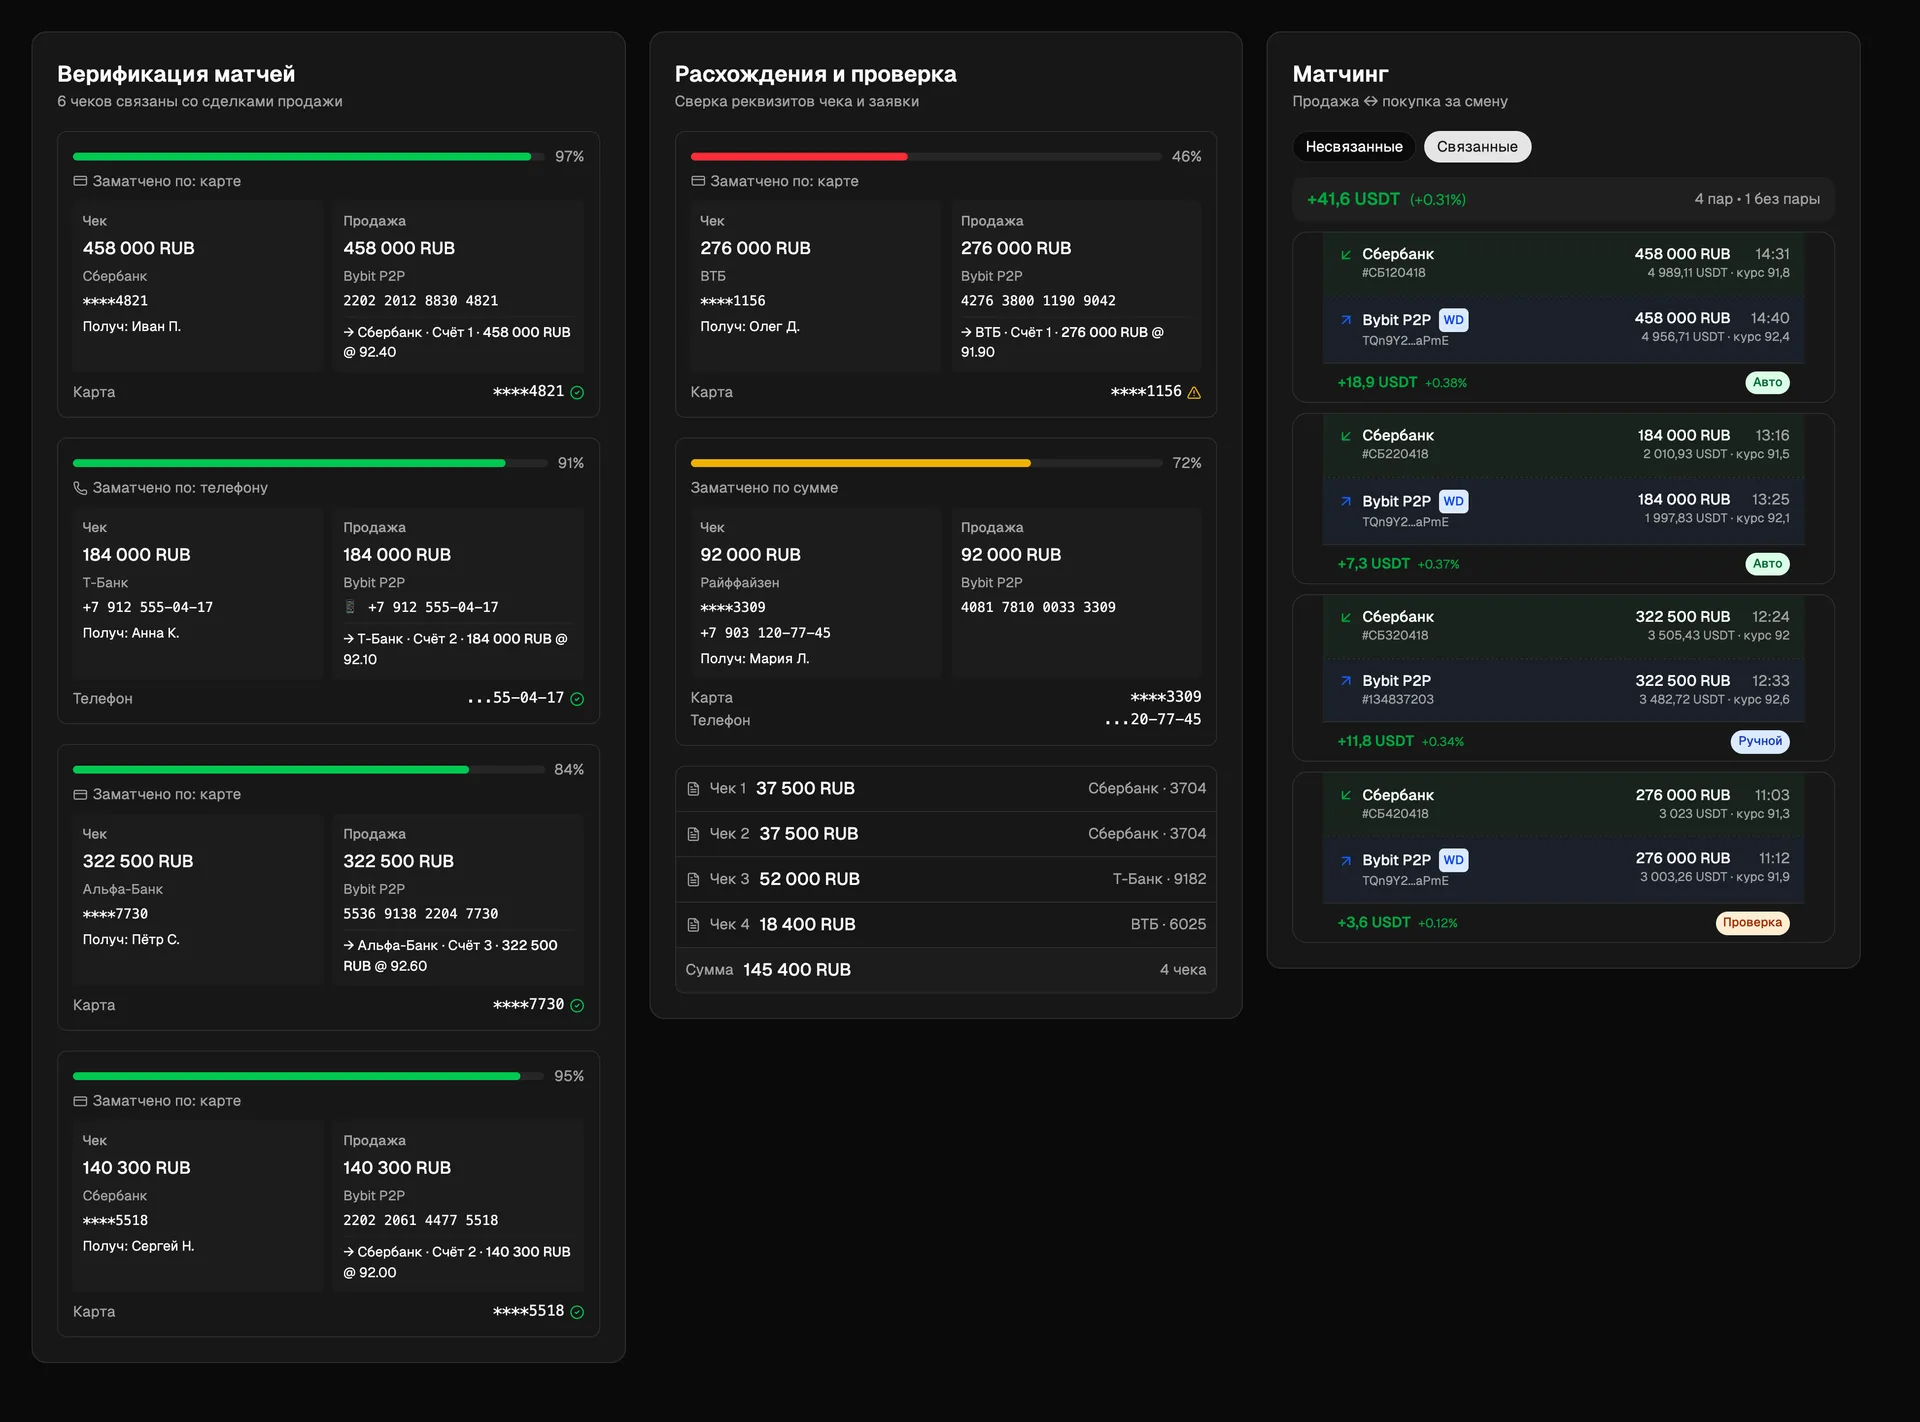Click green check icon next to ****4821
This screenshot has width=1920, height=1422.
click(577, 392)
